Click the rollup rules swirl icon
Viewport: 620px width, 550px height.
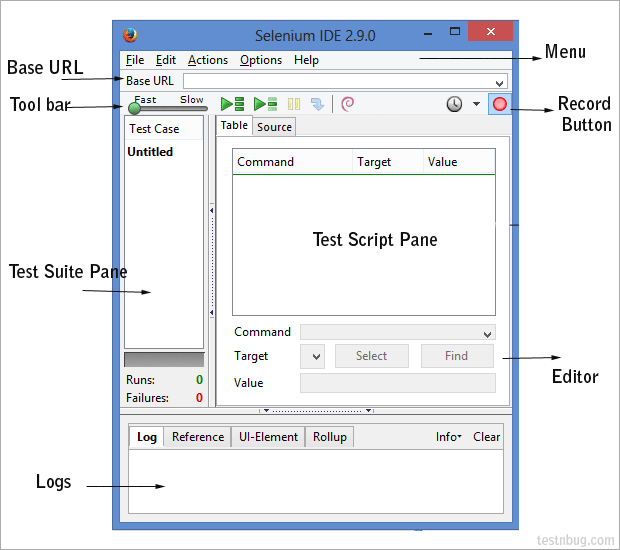(347, 104)
